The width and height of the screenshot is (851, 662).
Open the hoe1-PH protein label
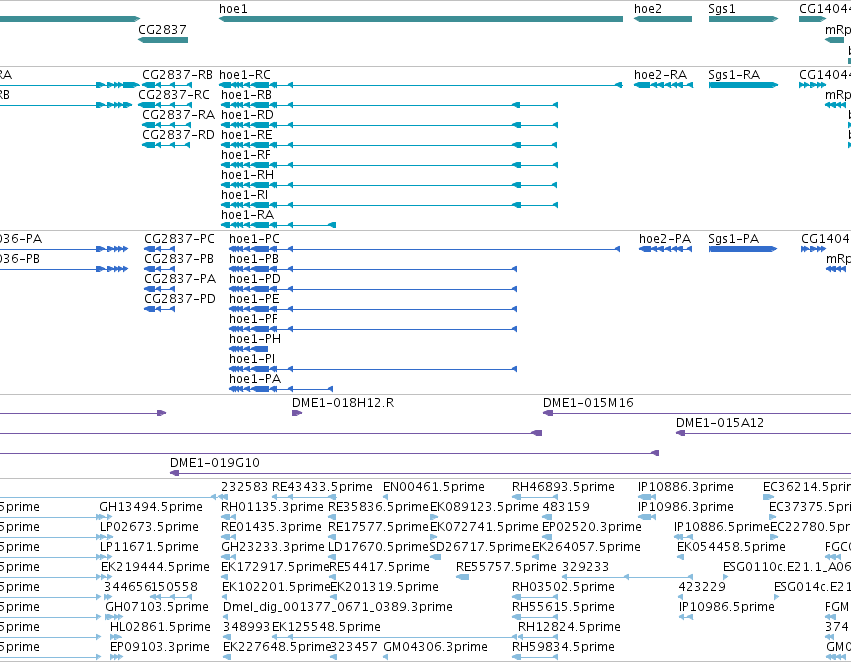pos(255,339)
